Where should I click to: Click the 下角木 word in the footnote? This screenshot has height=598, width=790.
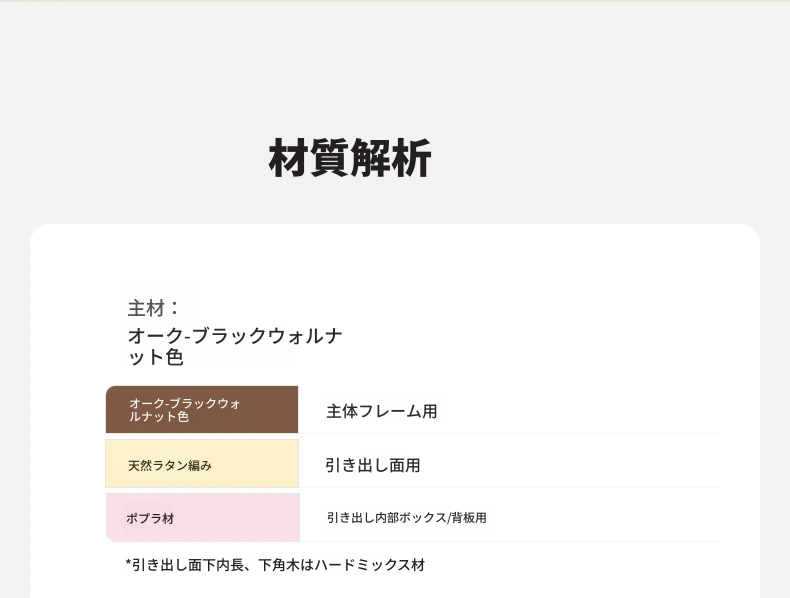pos(279,565)
